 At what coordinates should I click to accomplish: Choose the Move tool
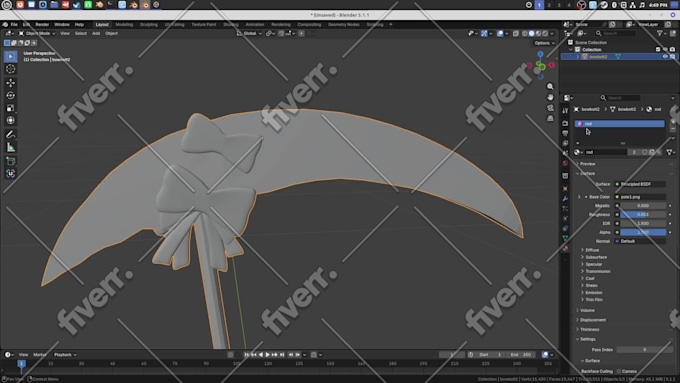(x=11, y=82)
